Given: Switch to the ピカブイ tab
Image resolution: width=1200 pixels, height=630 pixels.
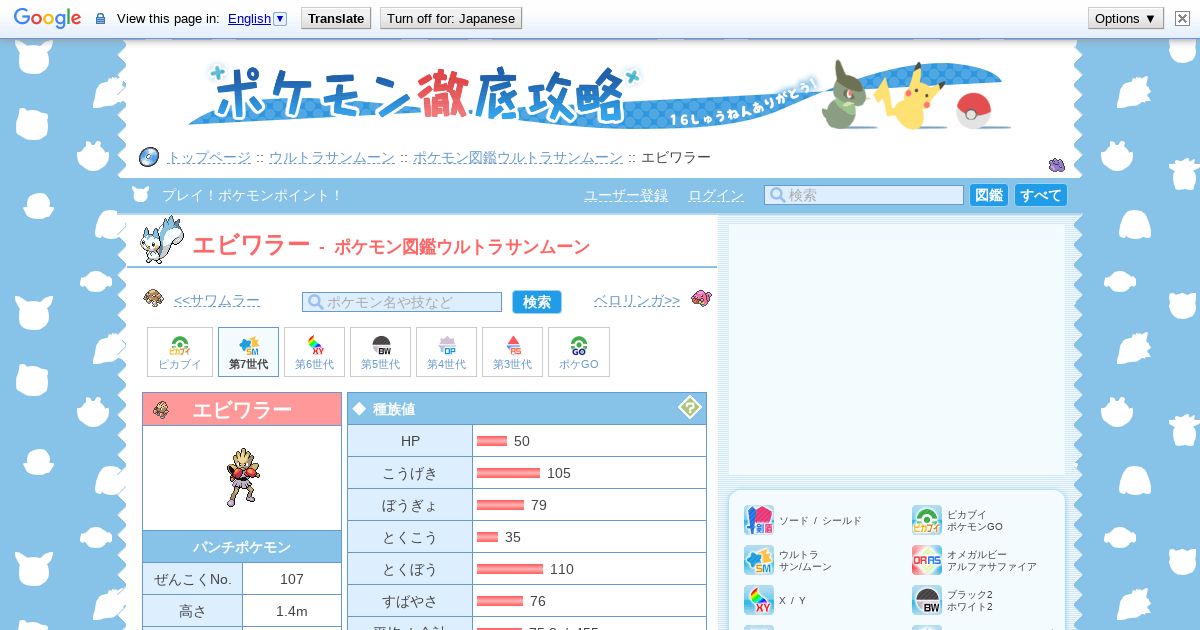Looking at the screenshot, I should tap(180, 352).
